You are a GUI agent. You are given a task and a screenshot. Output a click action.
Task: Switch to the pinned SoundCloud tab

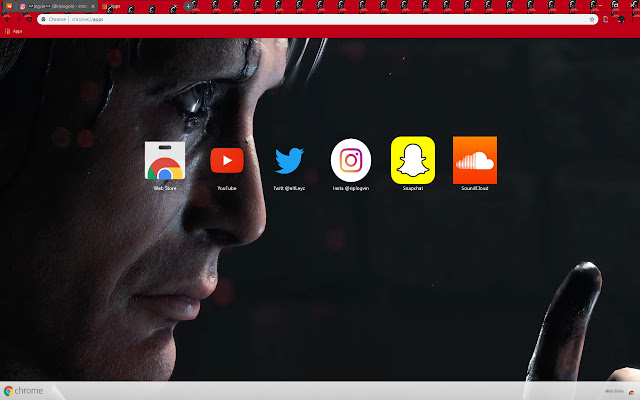9,6
